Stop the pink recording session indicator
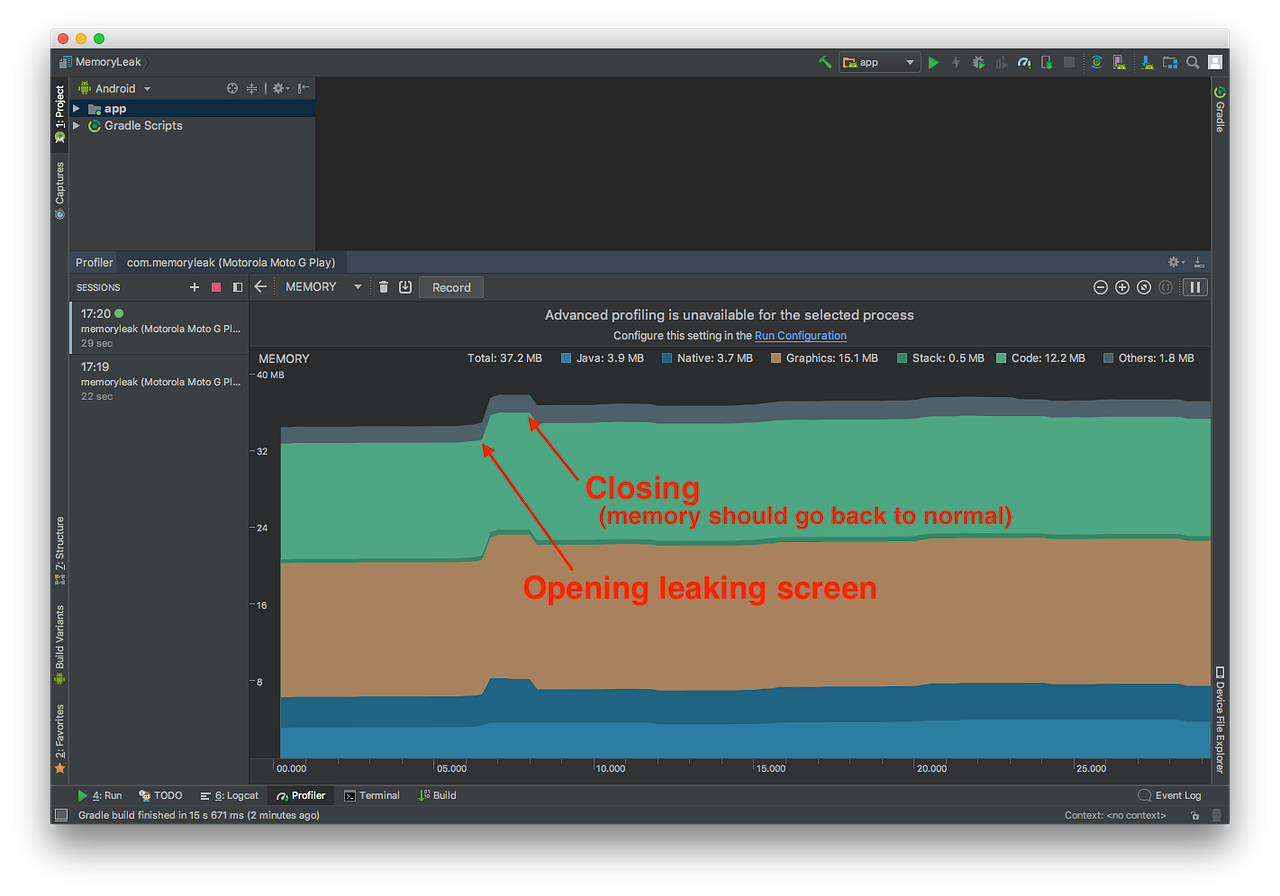 click(215, 287)
